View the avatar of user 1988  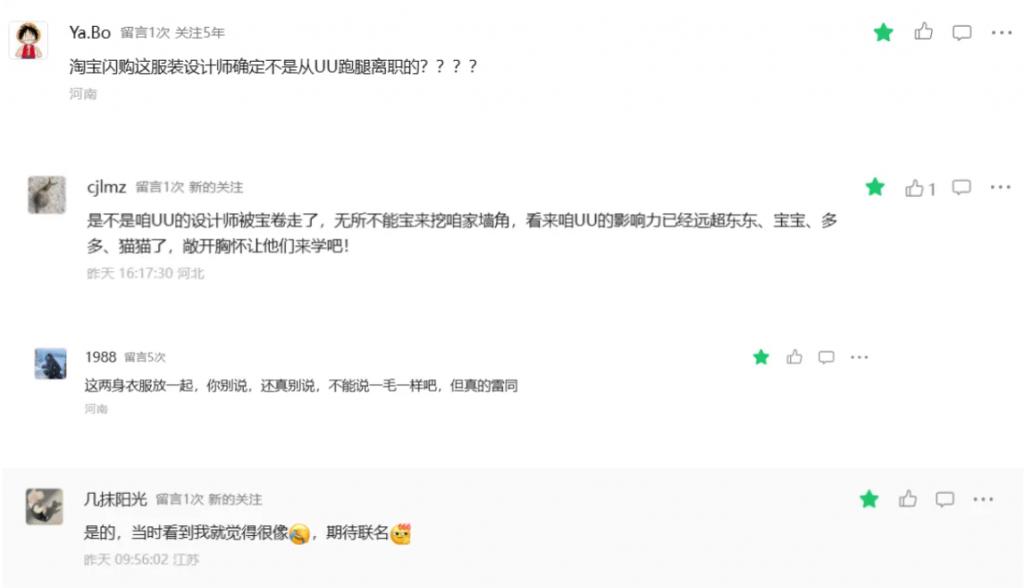(x=50, y=364)
